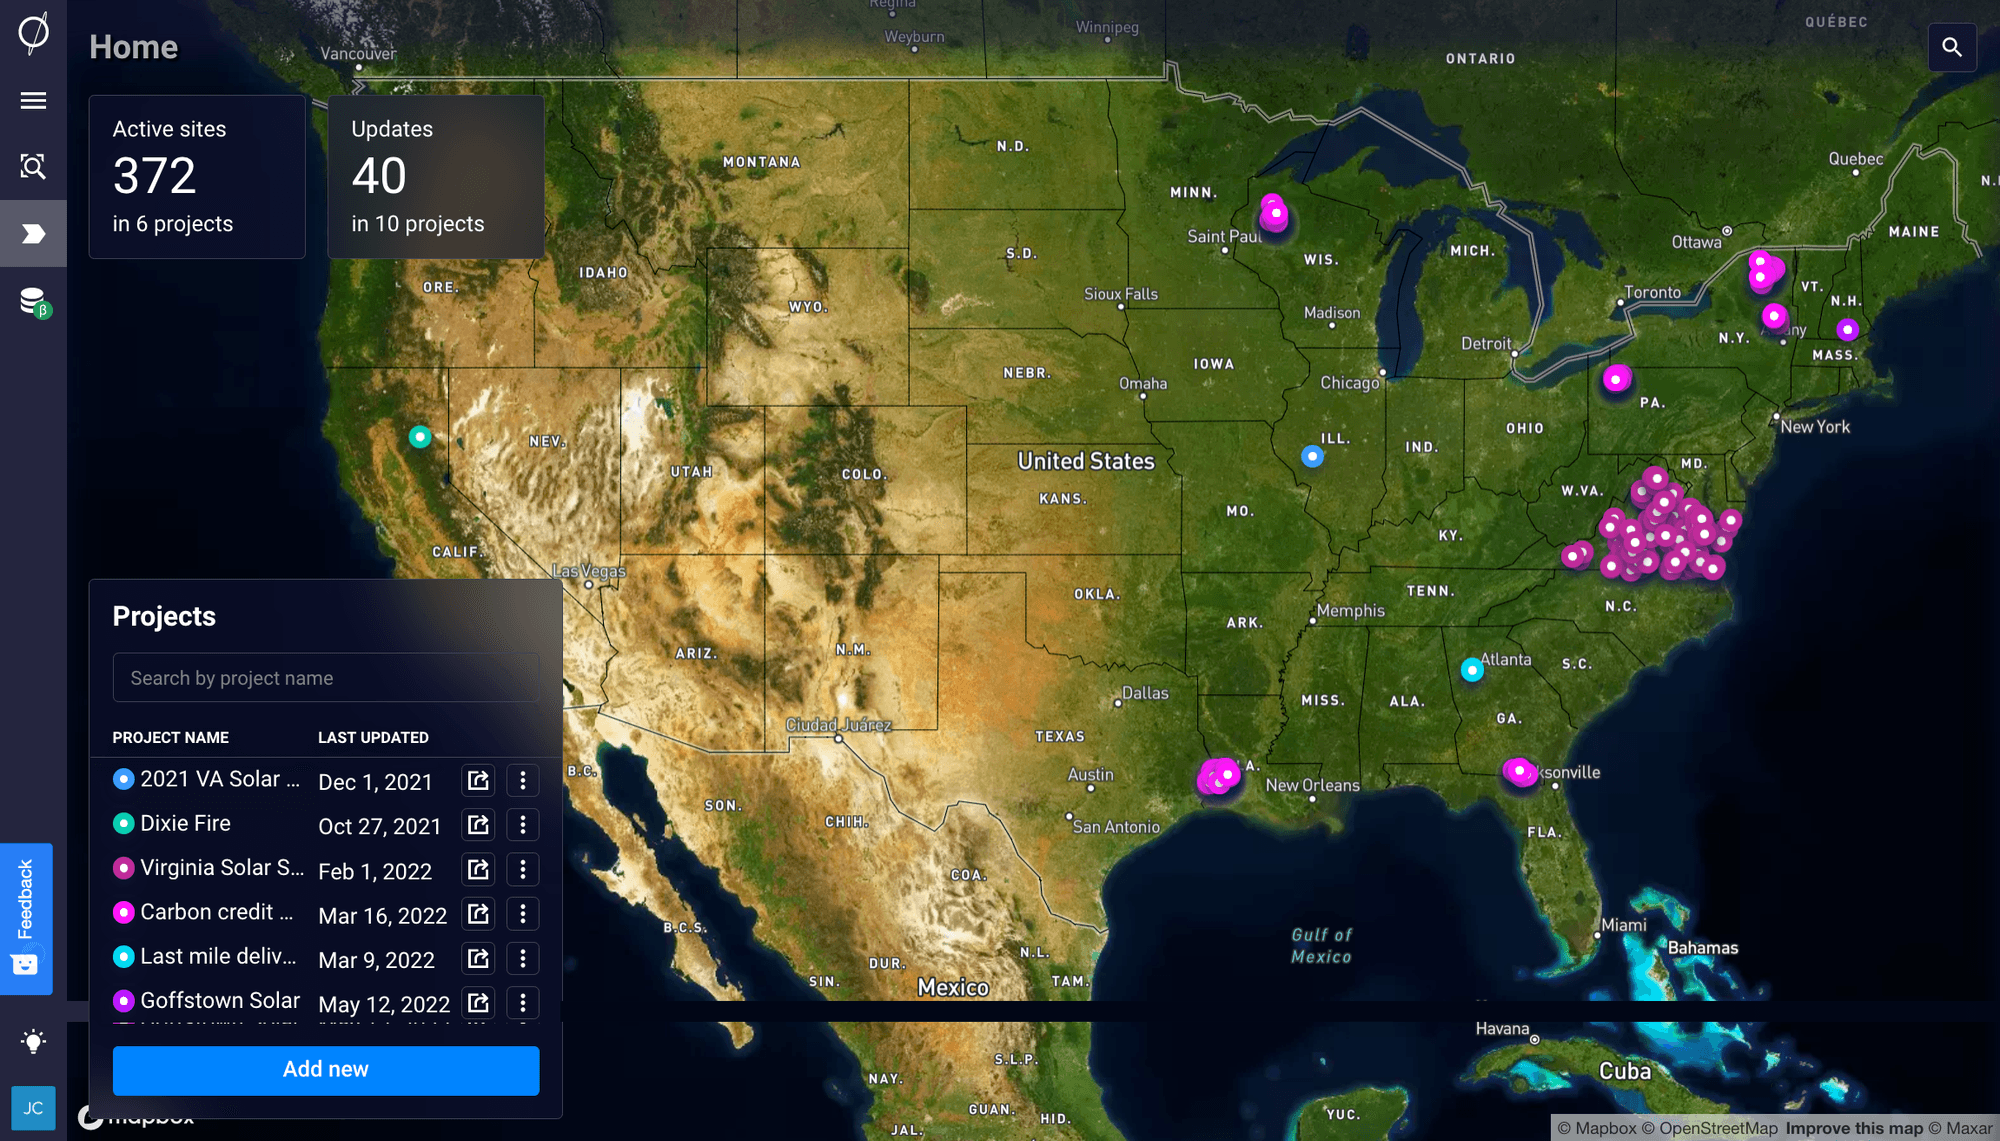Open Dixie Fire project via share icon

pos(478,825)
